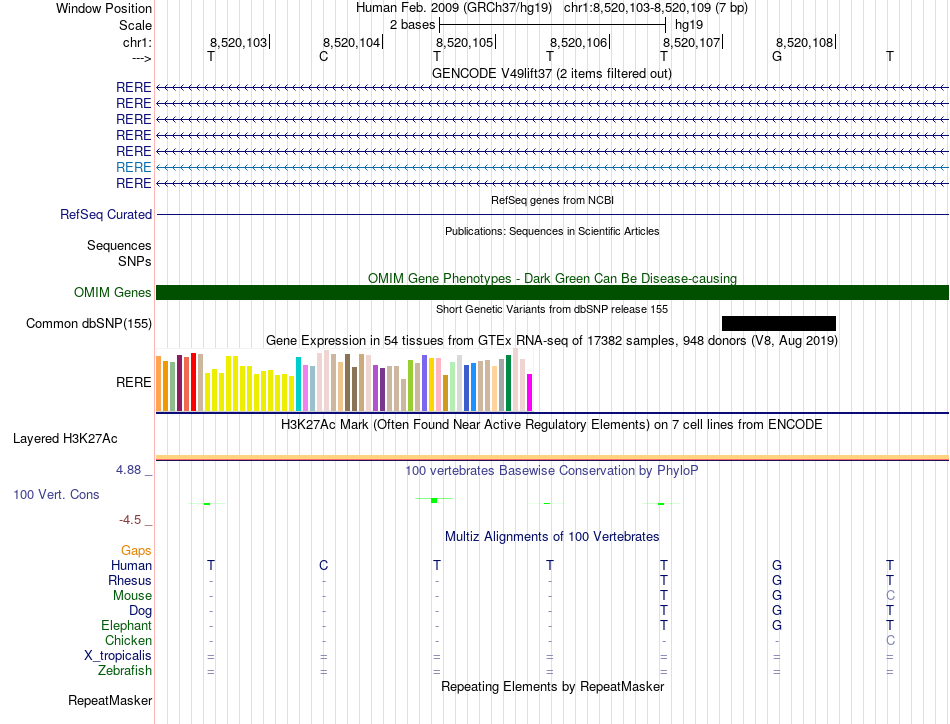Click the 100 Vert. Cons track label
Viewport: 950px width, 724px height.
(x=56, y=494)
